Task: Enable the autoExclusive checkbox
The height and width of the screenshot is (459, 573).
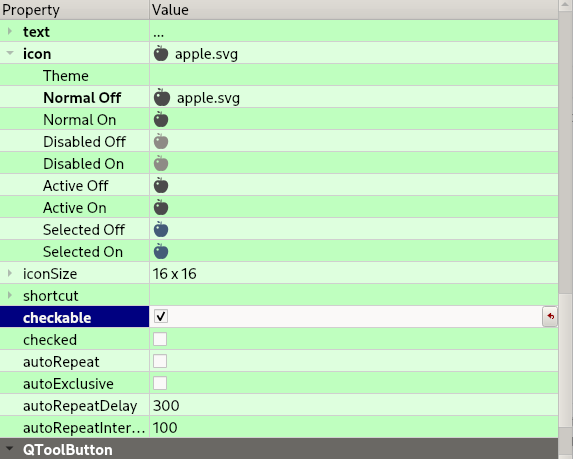Action: (160, 383)
